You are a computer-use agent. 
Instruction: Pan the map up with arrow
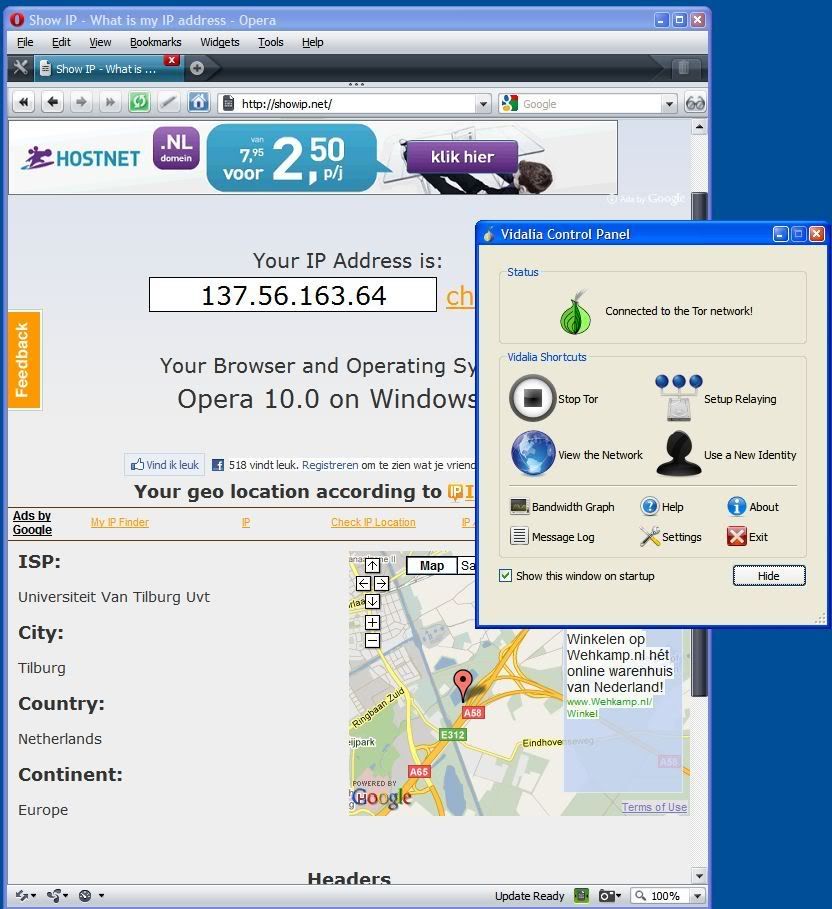[372, 565]
